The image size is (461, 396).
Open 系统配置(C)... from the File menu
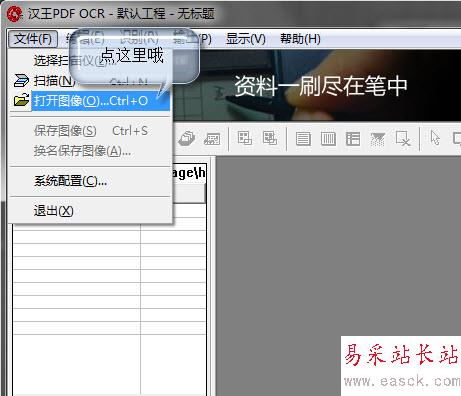(90, 181)
